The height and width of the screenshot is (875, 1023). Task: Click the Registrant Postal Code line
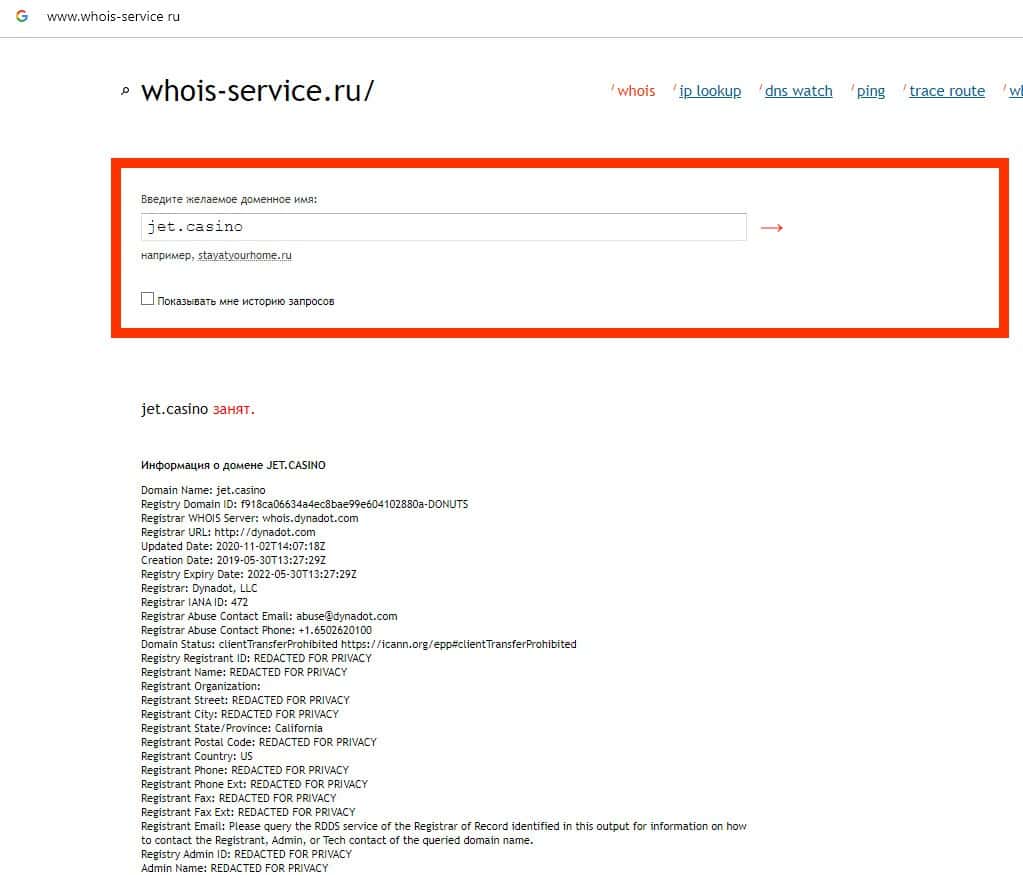(x=258, y=743)
